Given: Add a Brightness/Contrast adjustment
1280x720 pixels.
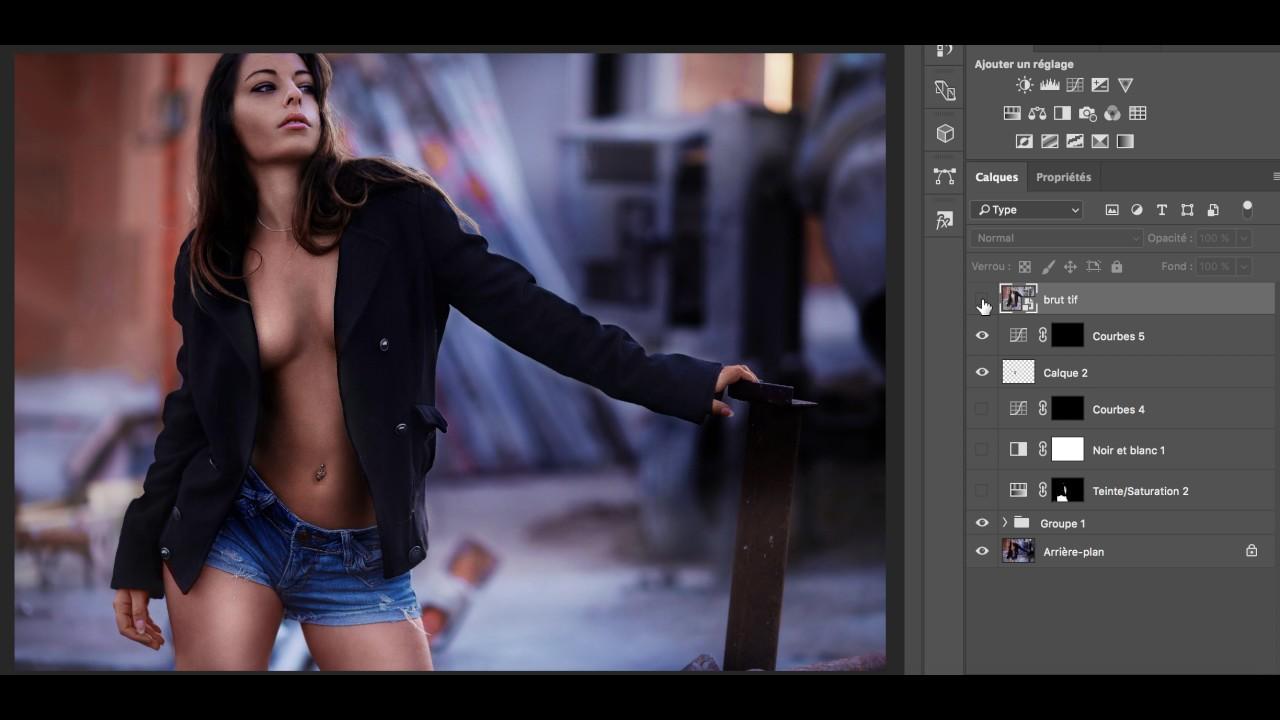Looking at the screenshot, I should (1024, 86).
